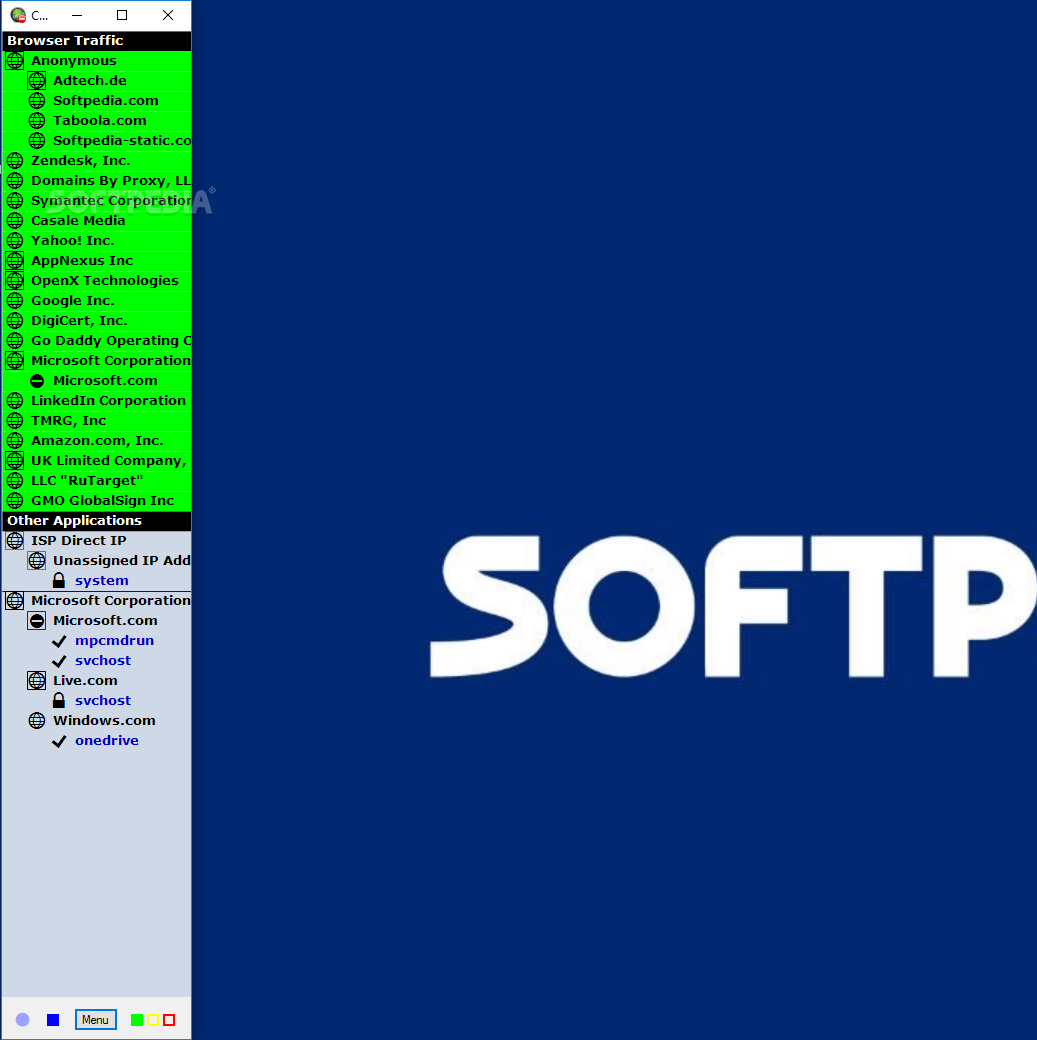Open the svchost link under Live.com
Viewport: 1037px width, 1040px height.
pos(103,701)
